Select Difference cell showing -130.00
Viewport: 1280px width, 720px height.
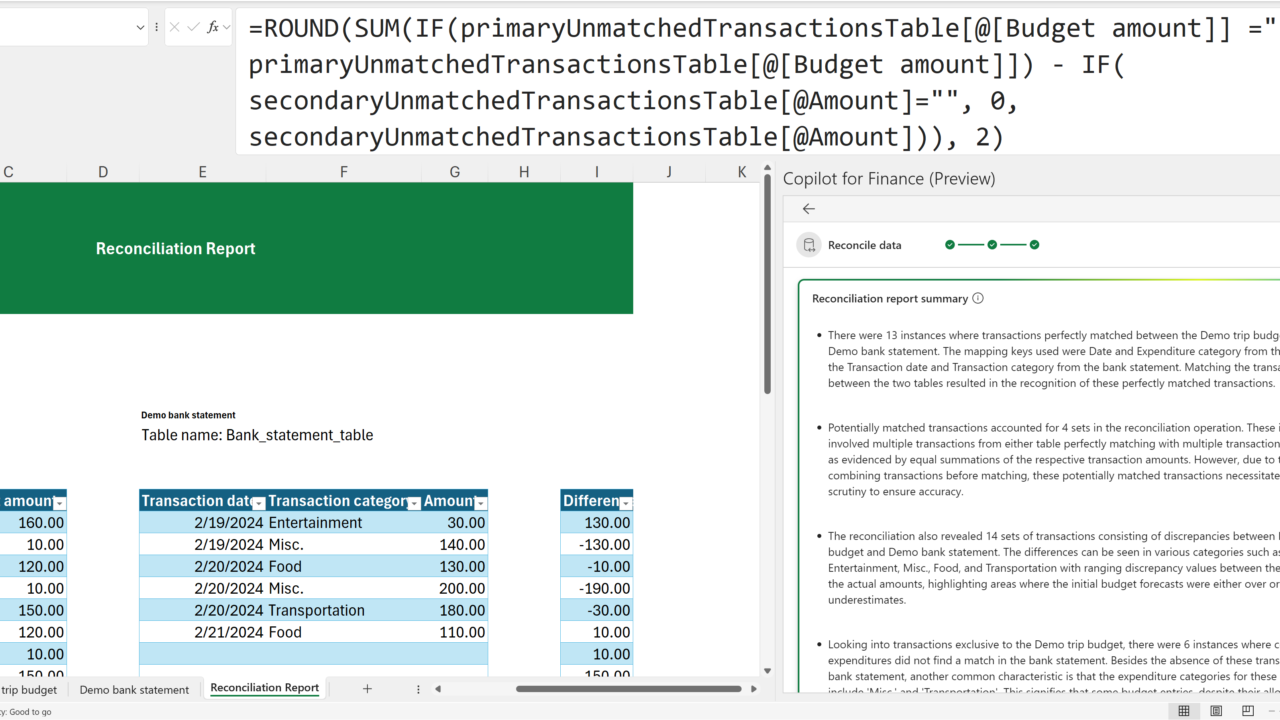pos(597,545)
